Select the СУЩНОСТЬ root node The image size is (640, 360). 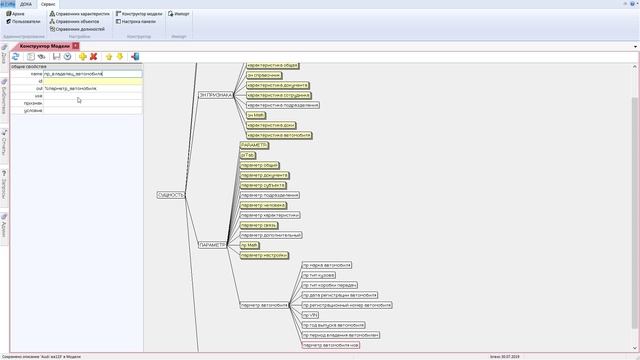click(171, 195)
